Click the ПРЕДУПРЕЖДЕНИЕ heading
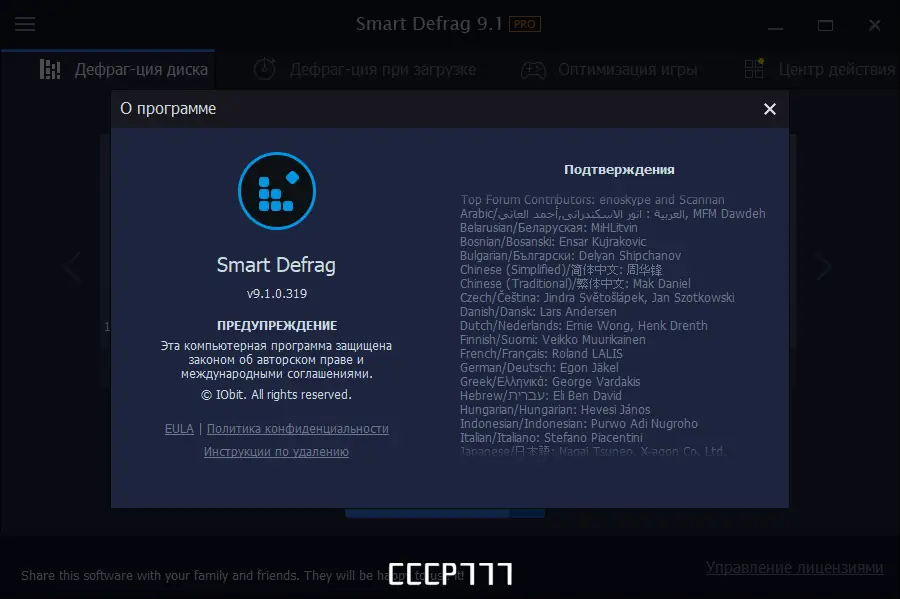 pyautogui.click(x=277, y=326)
